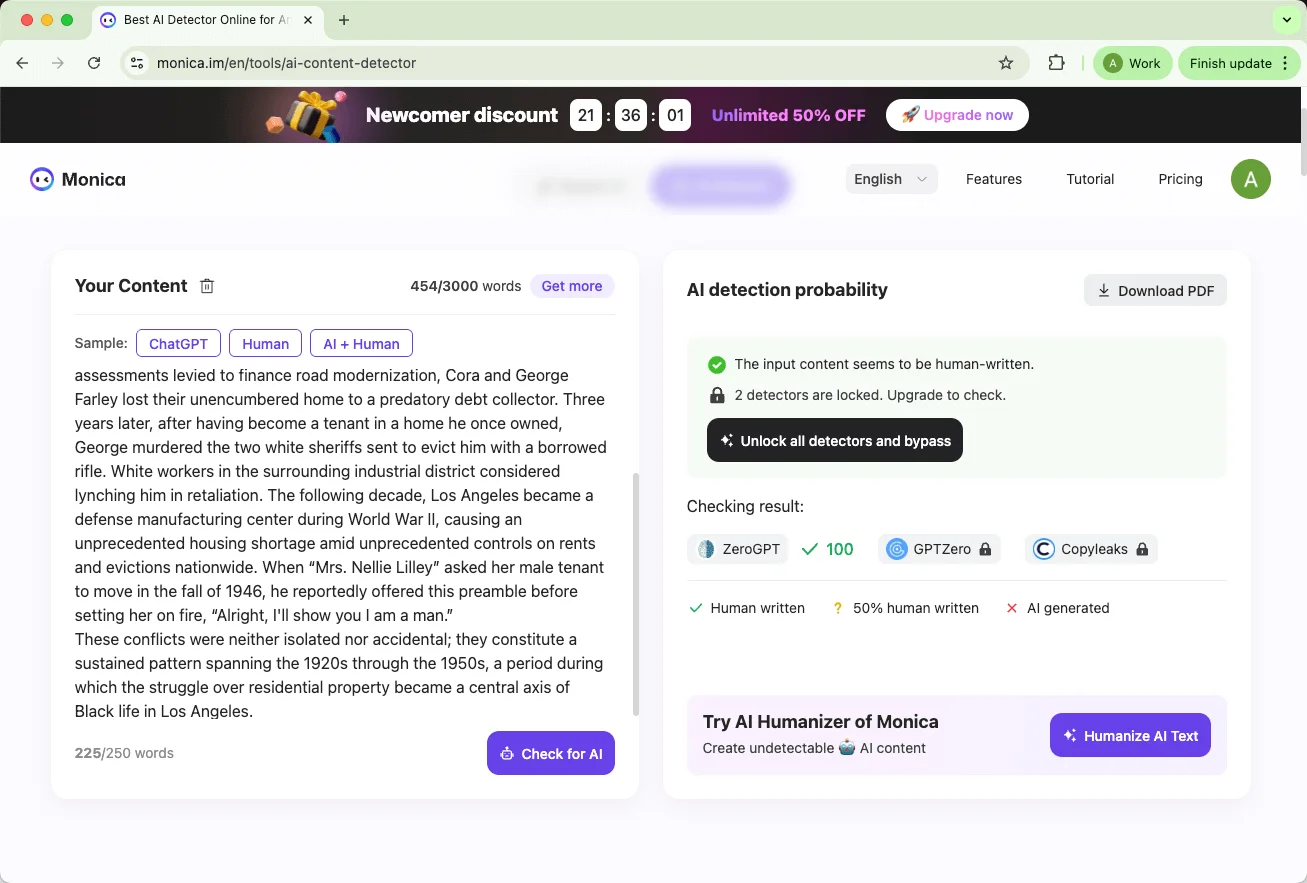Open the browser tab search chevron
The height and width of the screenshot is (883, 1307).
coord(1286,19)
